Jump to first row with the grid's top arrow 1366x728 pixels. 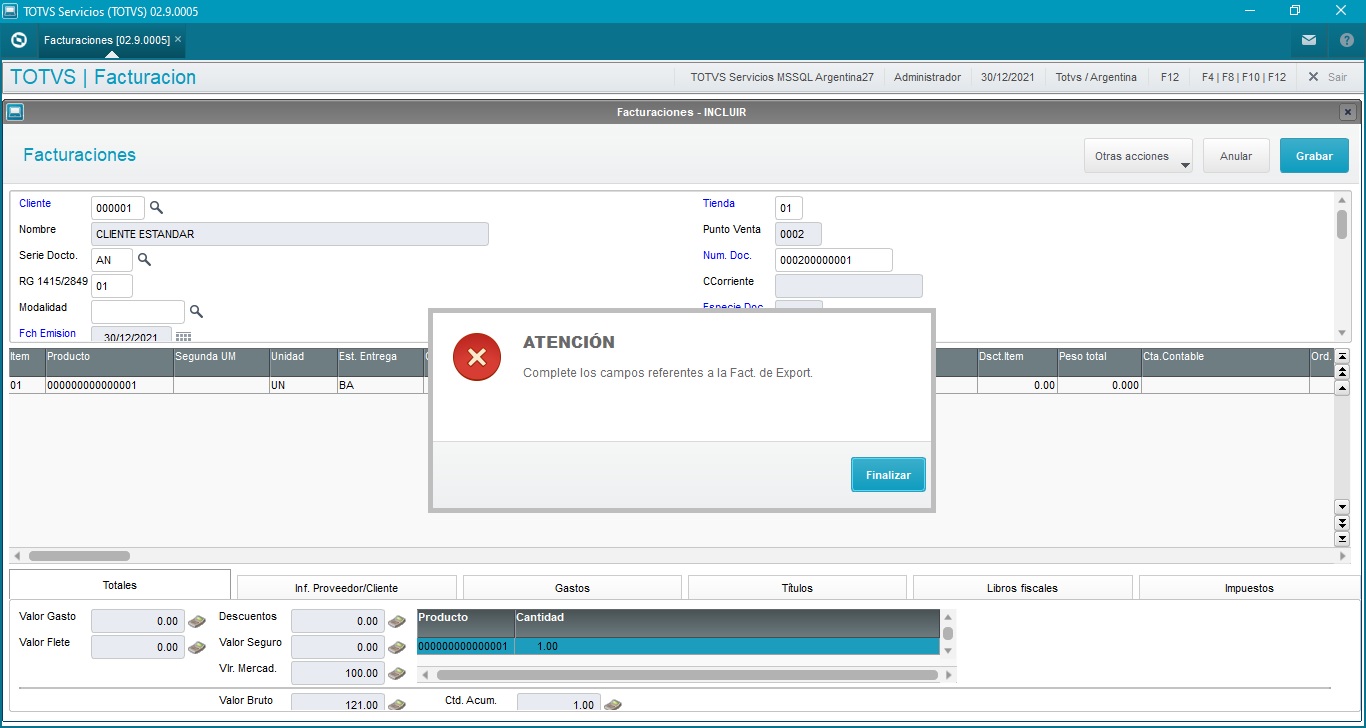point(1342,357)
